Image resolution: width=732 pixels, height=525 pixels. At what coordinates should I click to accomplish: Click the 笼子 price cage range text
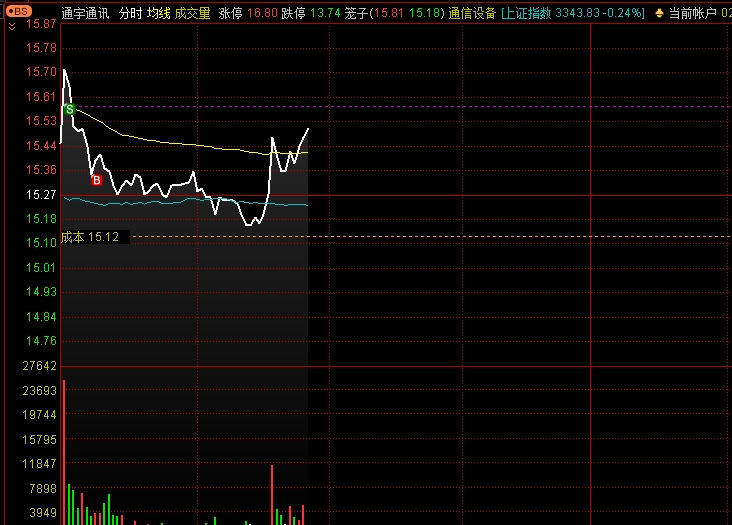394,13
